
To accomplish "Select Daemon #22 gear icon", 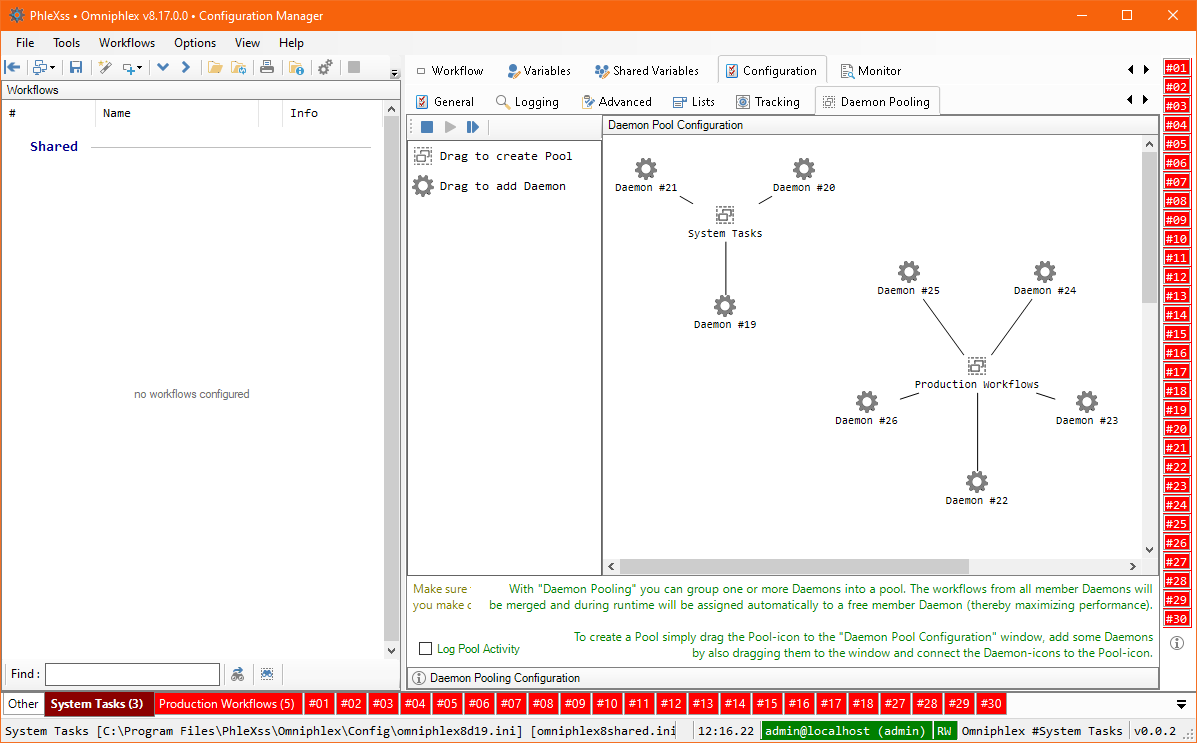I will tap(977, 482).
